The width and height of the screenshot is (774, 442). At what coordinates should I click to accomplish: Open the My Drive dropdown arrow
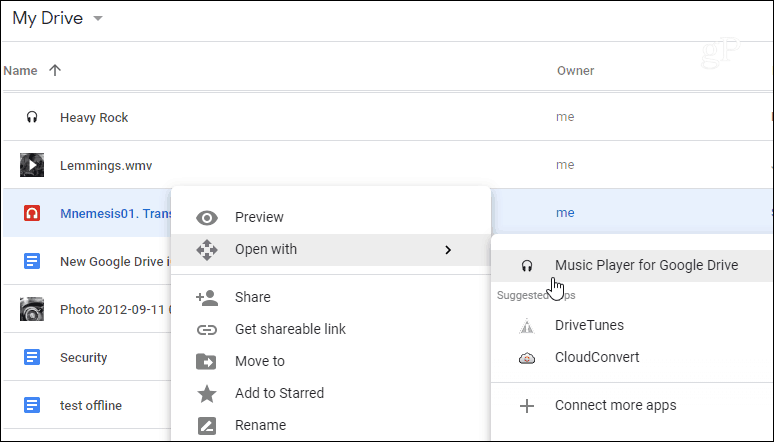pos(98,19)
